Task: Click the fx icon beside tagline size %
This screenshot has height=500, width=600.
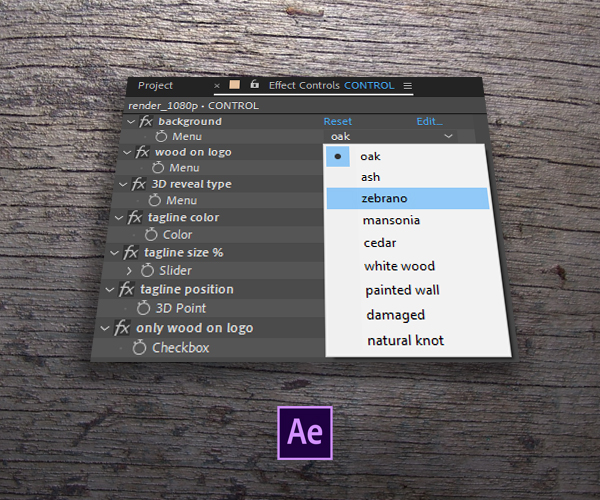Action: pyautogui.click(x=131, y=252)
